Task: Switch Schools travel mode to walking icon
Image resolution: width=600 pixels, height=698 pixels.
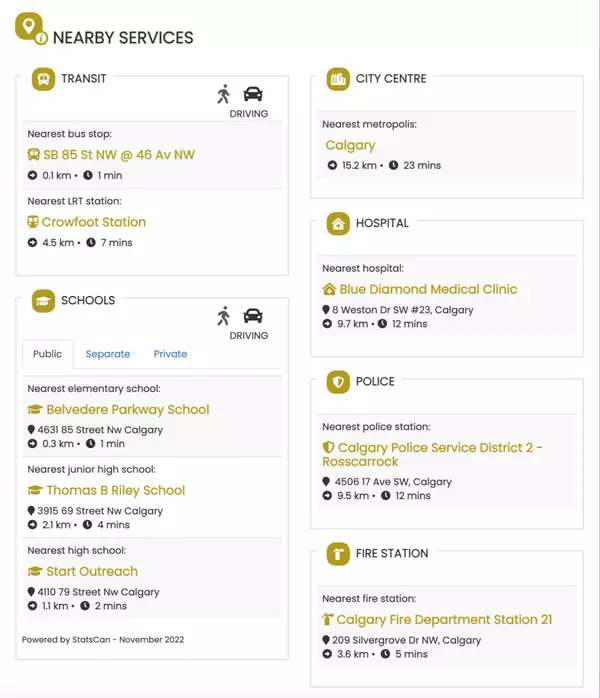Action: pos(224,316)
